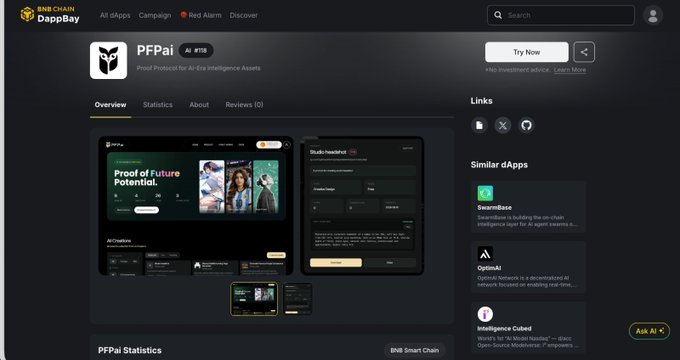
Task: Open the Campaign page
Action: [155, 15]
